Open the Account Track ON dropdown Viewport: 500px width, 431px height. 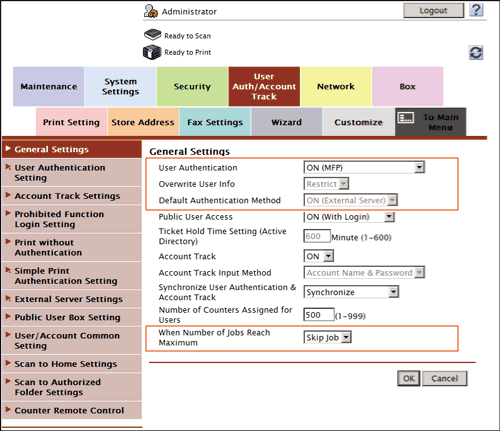(x=318, y=256)
